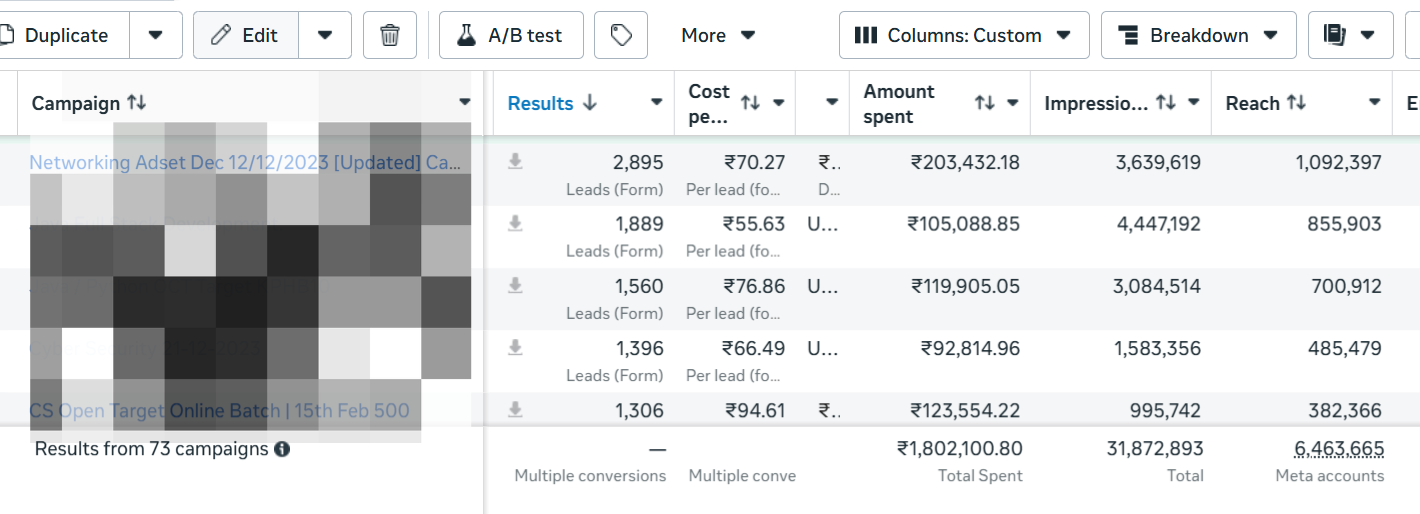Click download icon for 1,560 results row
Image resolution: width=1420 pixels, height=514 pixels.
click(x=515, y=286)
